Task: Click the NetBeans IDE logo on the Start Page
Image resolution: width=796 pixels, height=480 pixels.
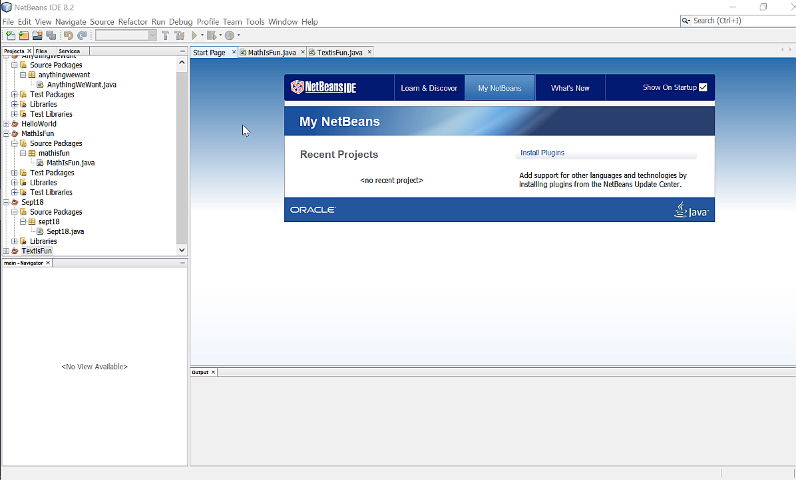Action: click(323, 87)
